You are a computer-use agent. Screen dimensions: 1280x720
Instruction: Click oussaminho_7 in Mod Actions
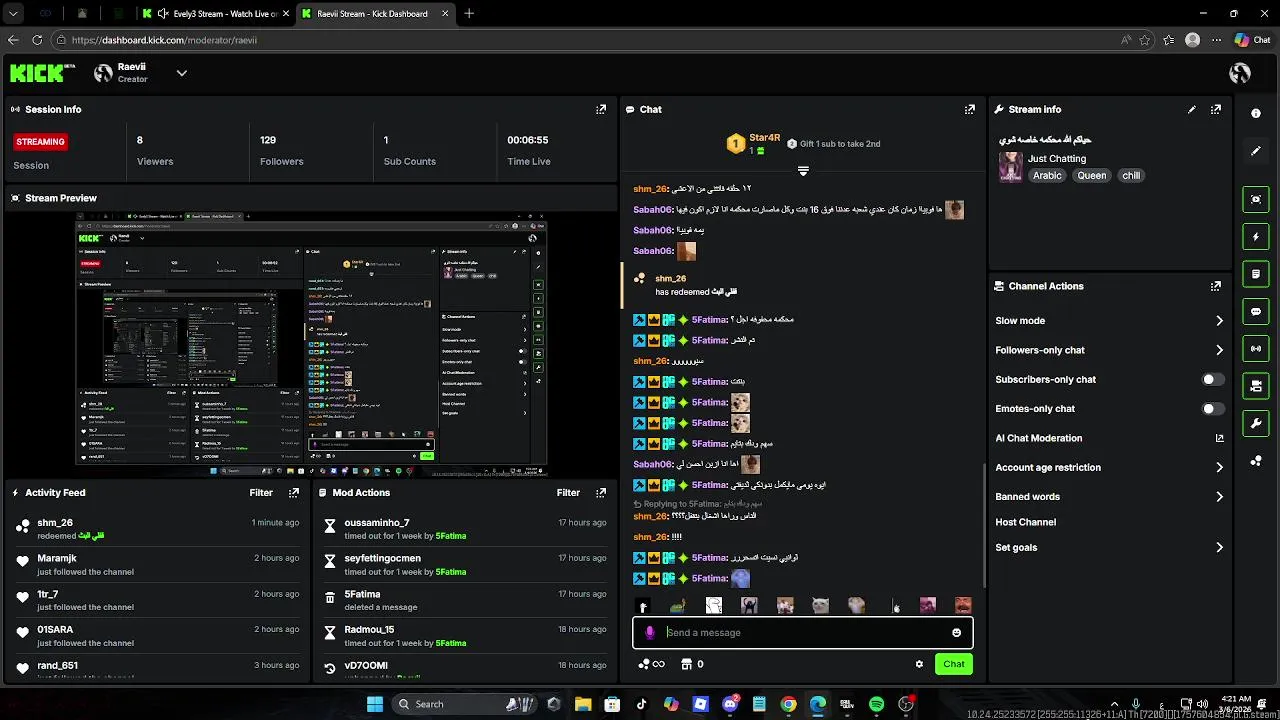tap(376, 523)
